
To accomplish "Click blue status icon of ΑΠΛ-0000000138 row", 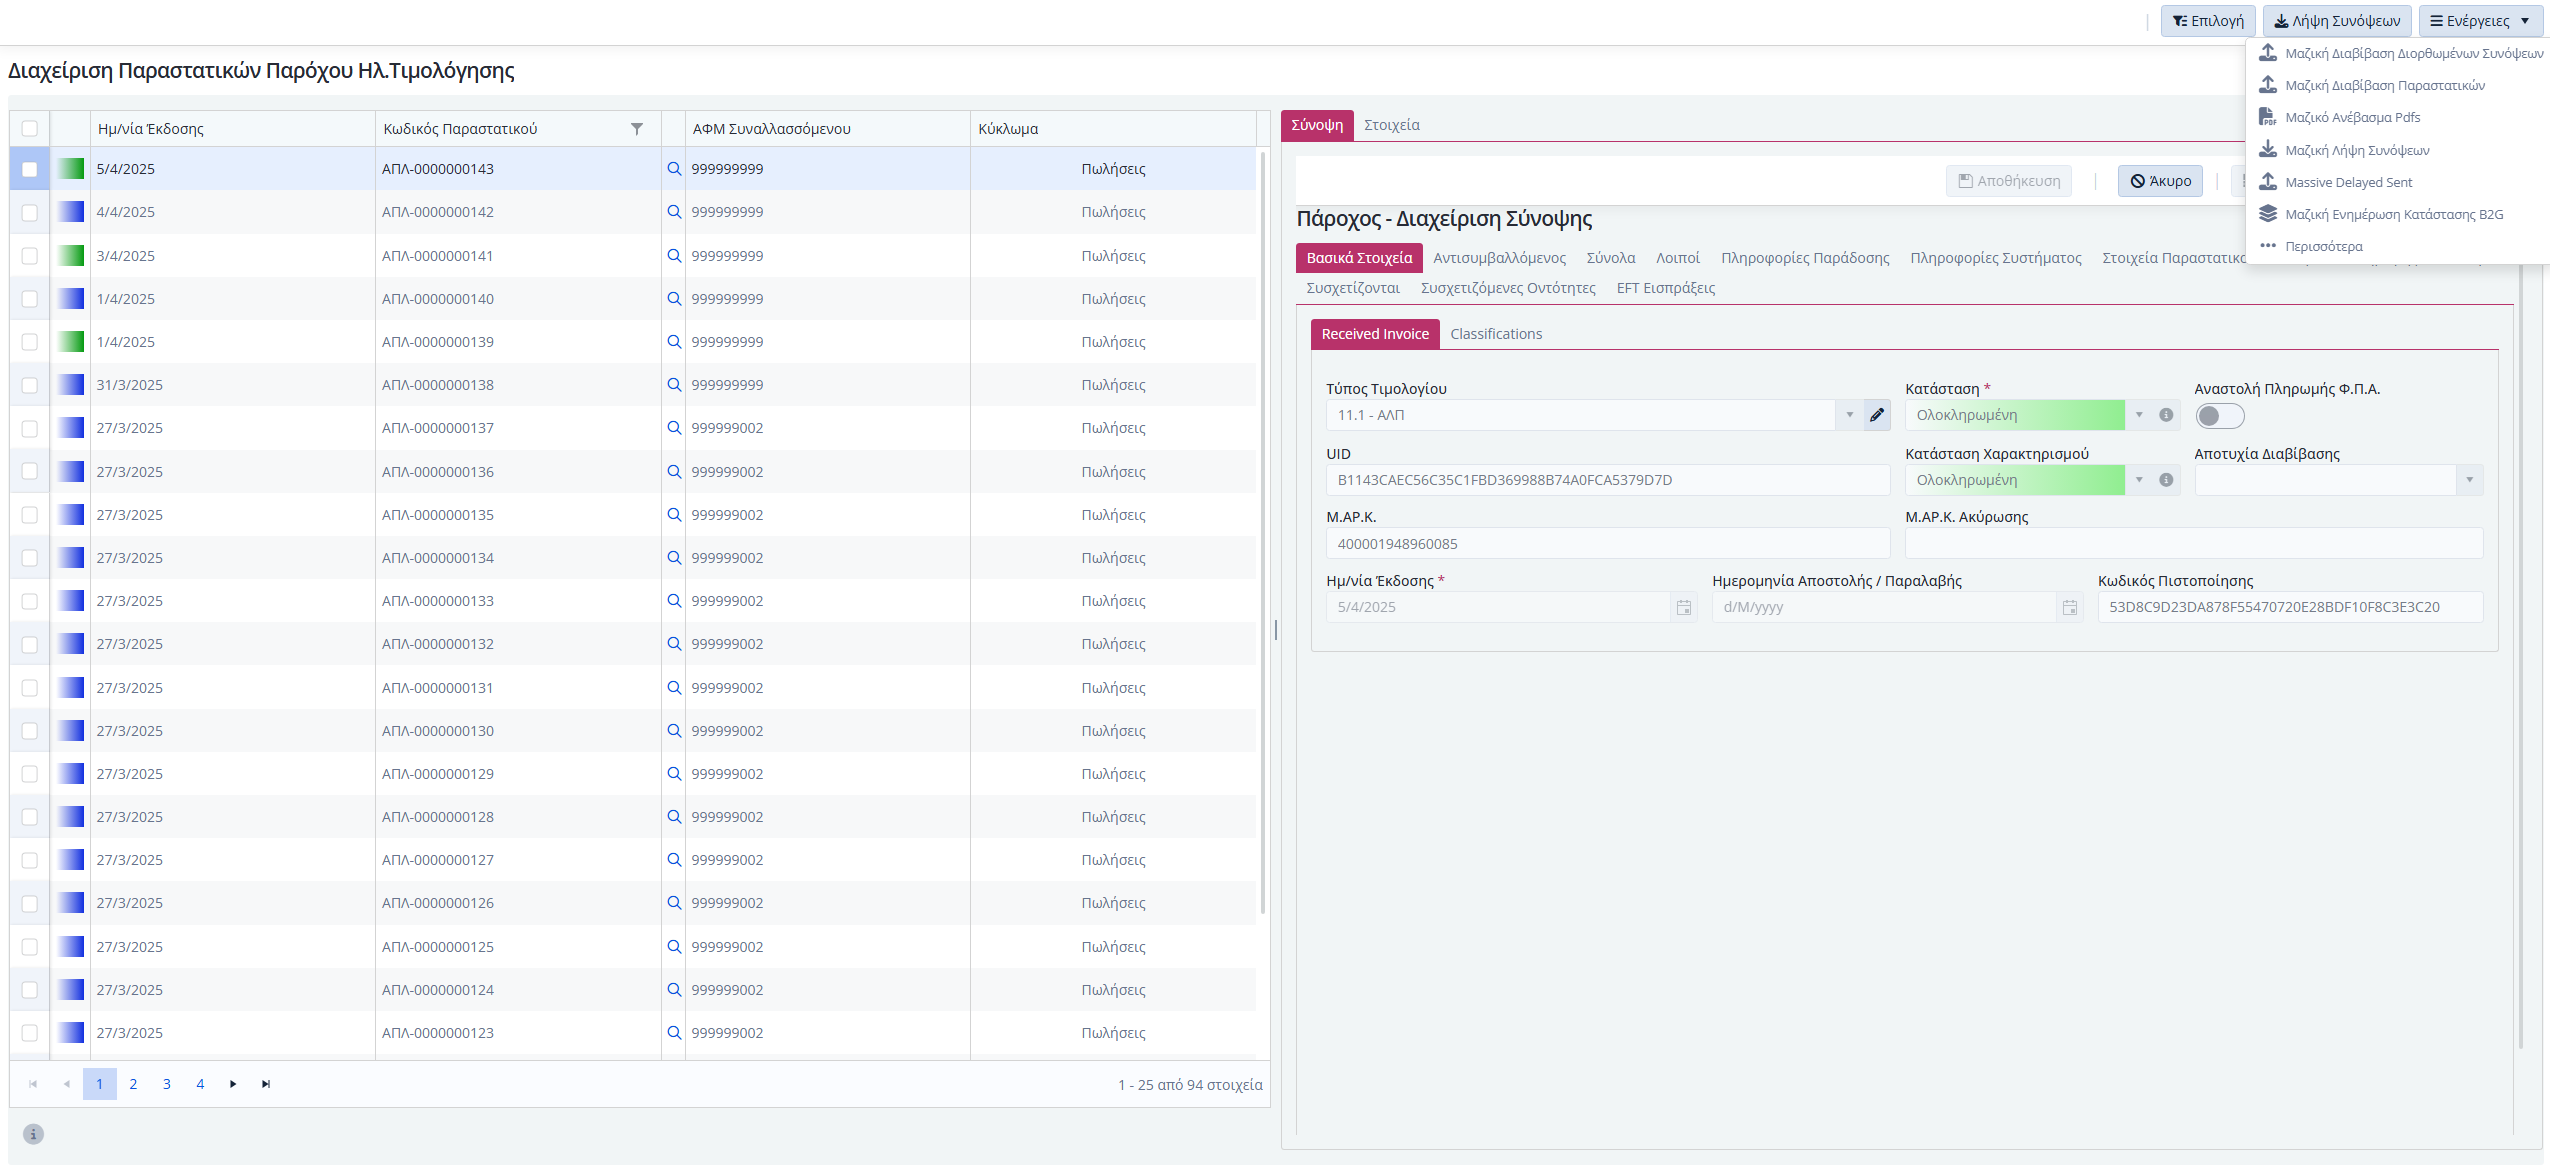I will (x=71, y=385).
